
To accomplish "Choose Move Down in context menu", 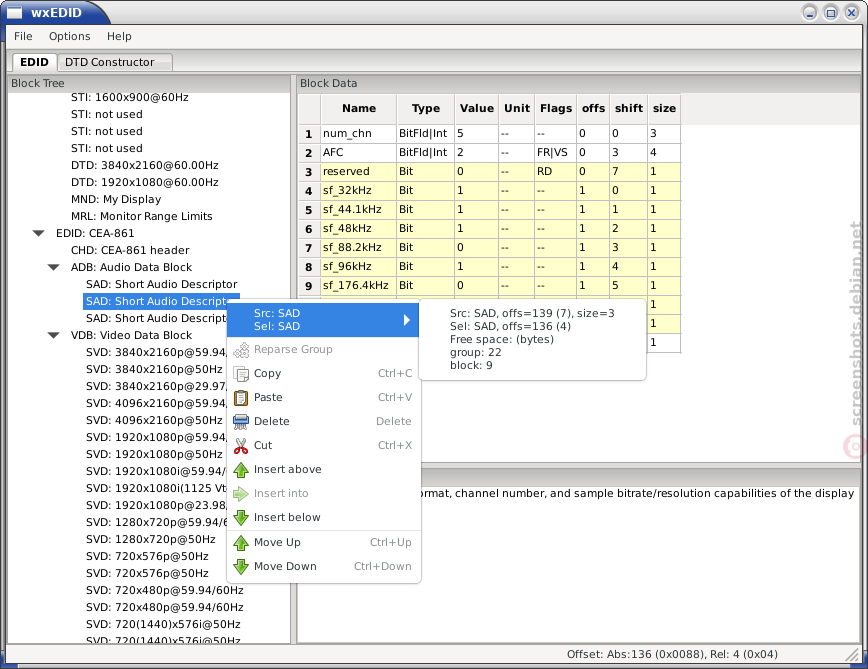I will click(x=323, y=566).
